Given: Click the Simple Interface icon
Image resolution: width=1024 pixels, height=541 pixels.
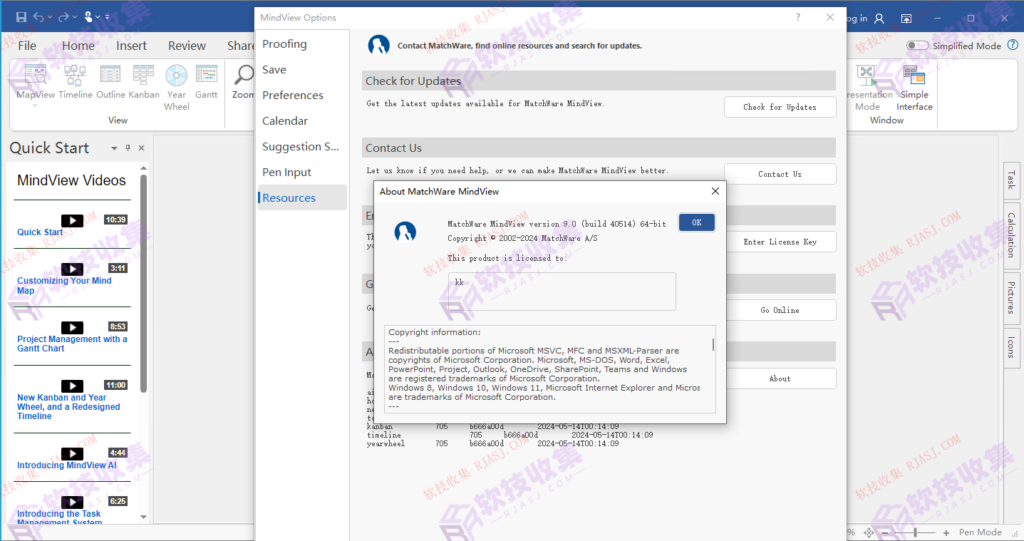Looking at the screenshot, I should point(914,86).
